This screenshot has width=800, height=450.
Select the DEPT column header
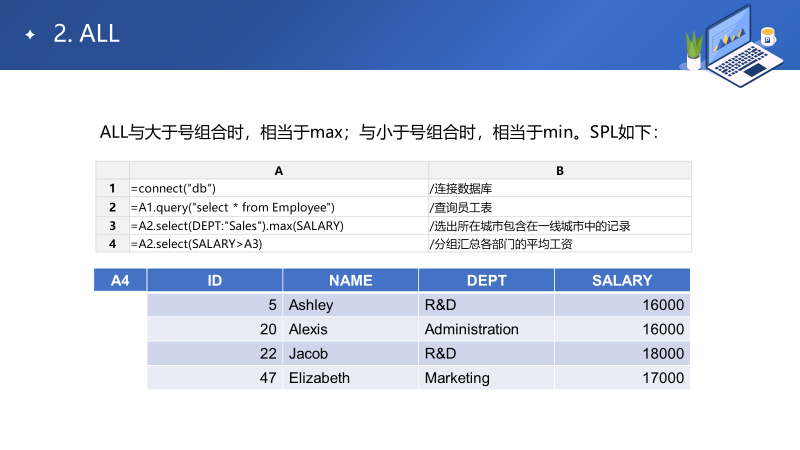click(x=486, y=281)
